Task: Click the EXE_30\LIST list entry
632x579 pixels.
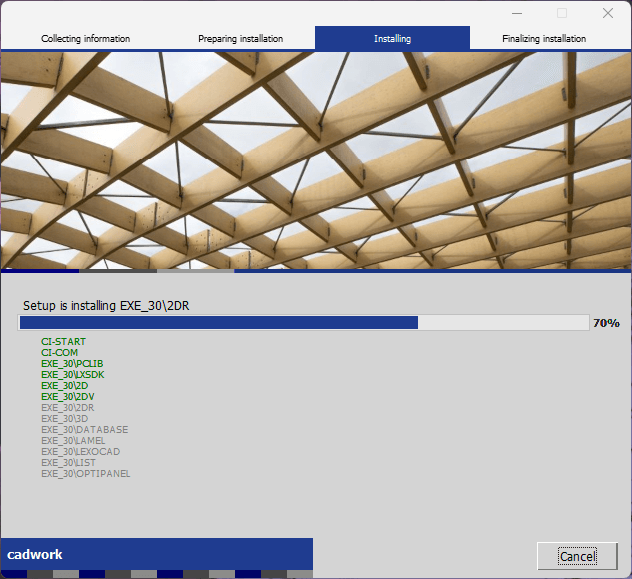Action: (x=69, y=463)
